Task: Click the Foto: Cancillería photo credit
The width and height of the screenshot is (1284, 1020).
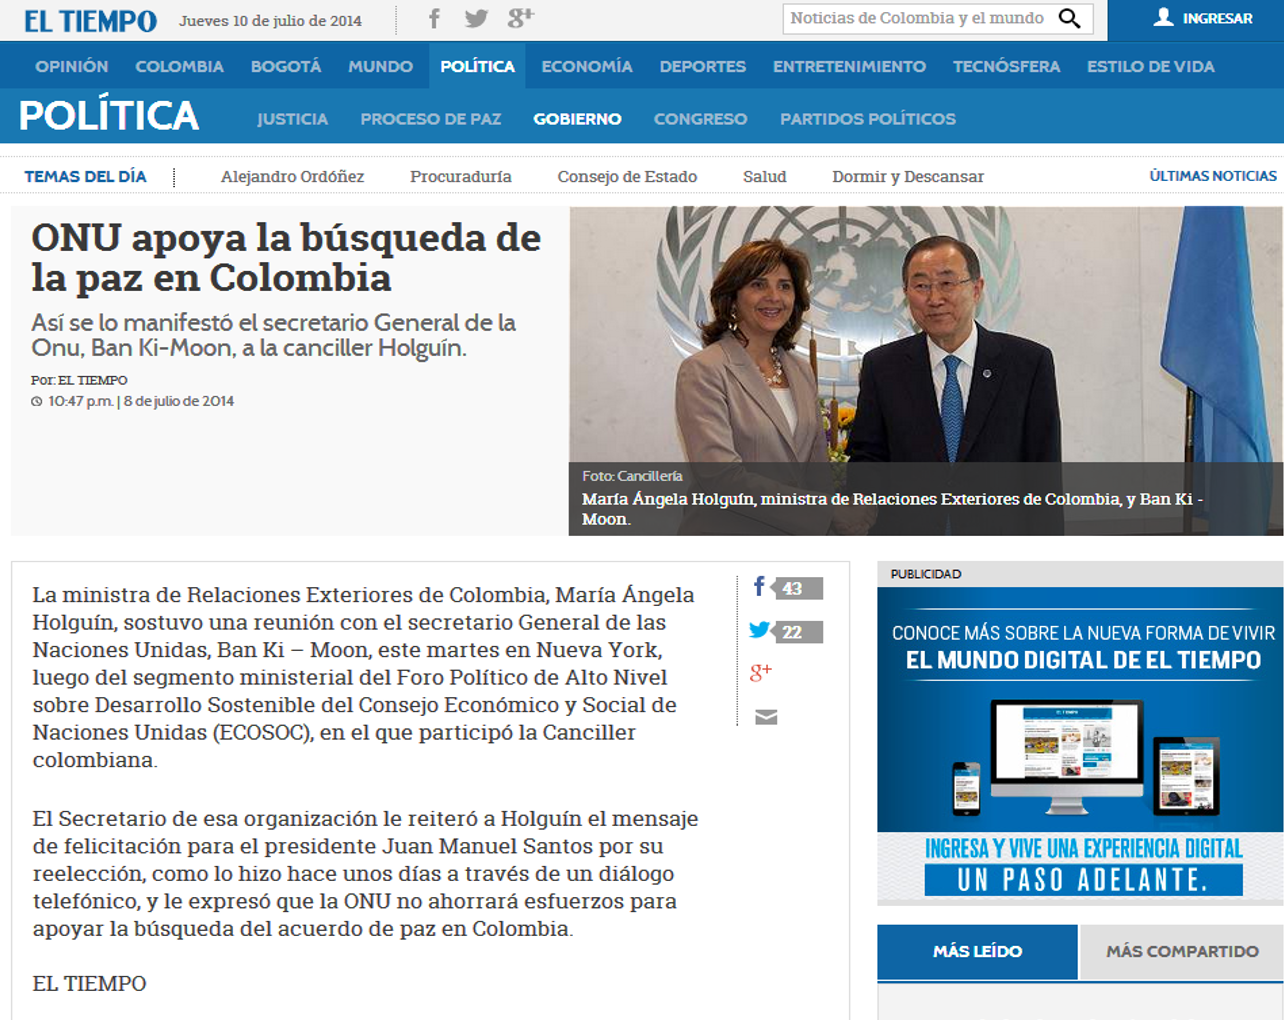Action: [632, 476]
